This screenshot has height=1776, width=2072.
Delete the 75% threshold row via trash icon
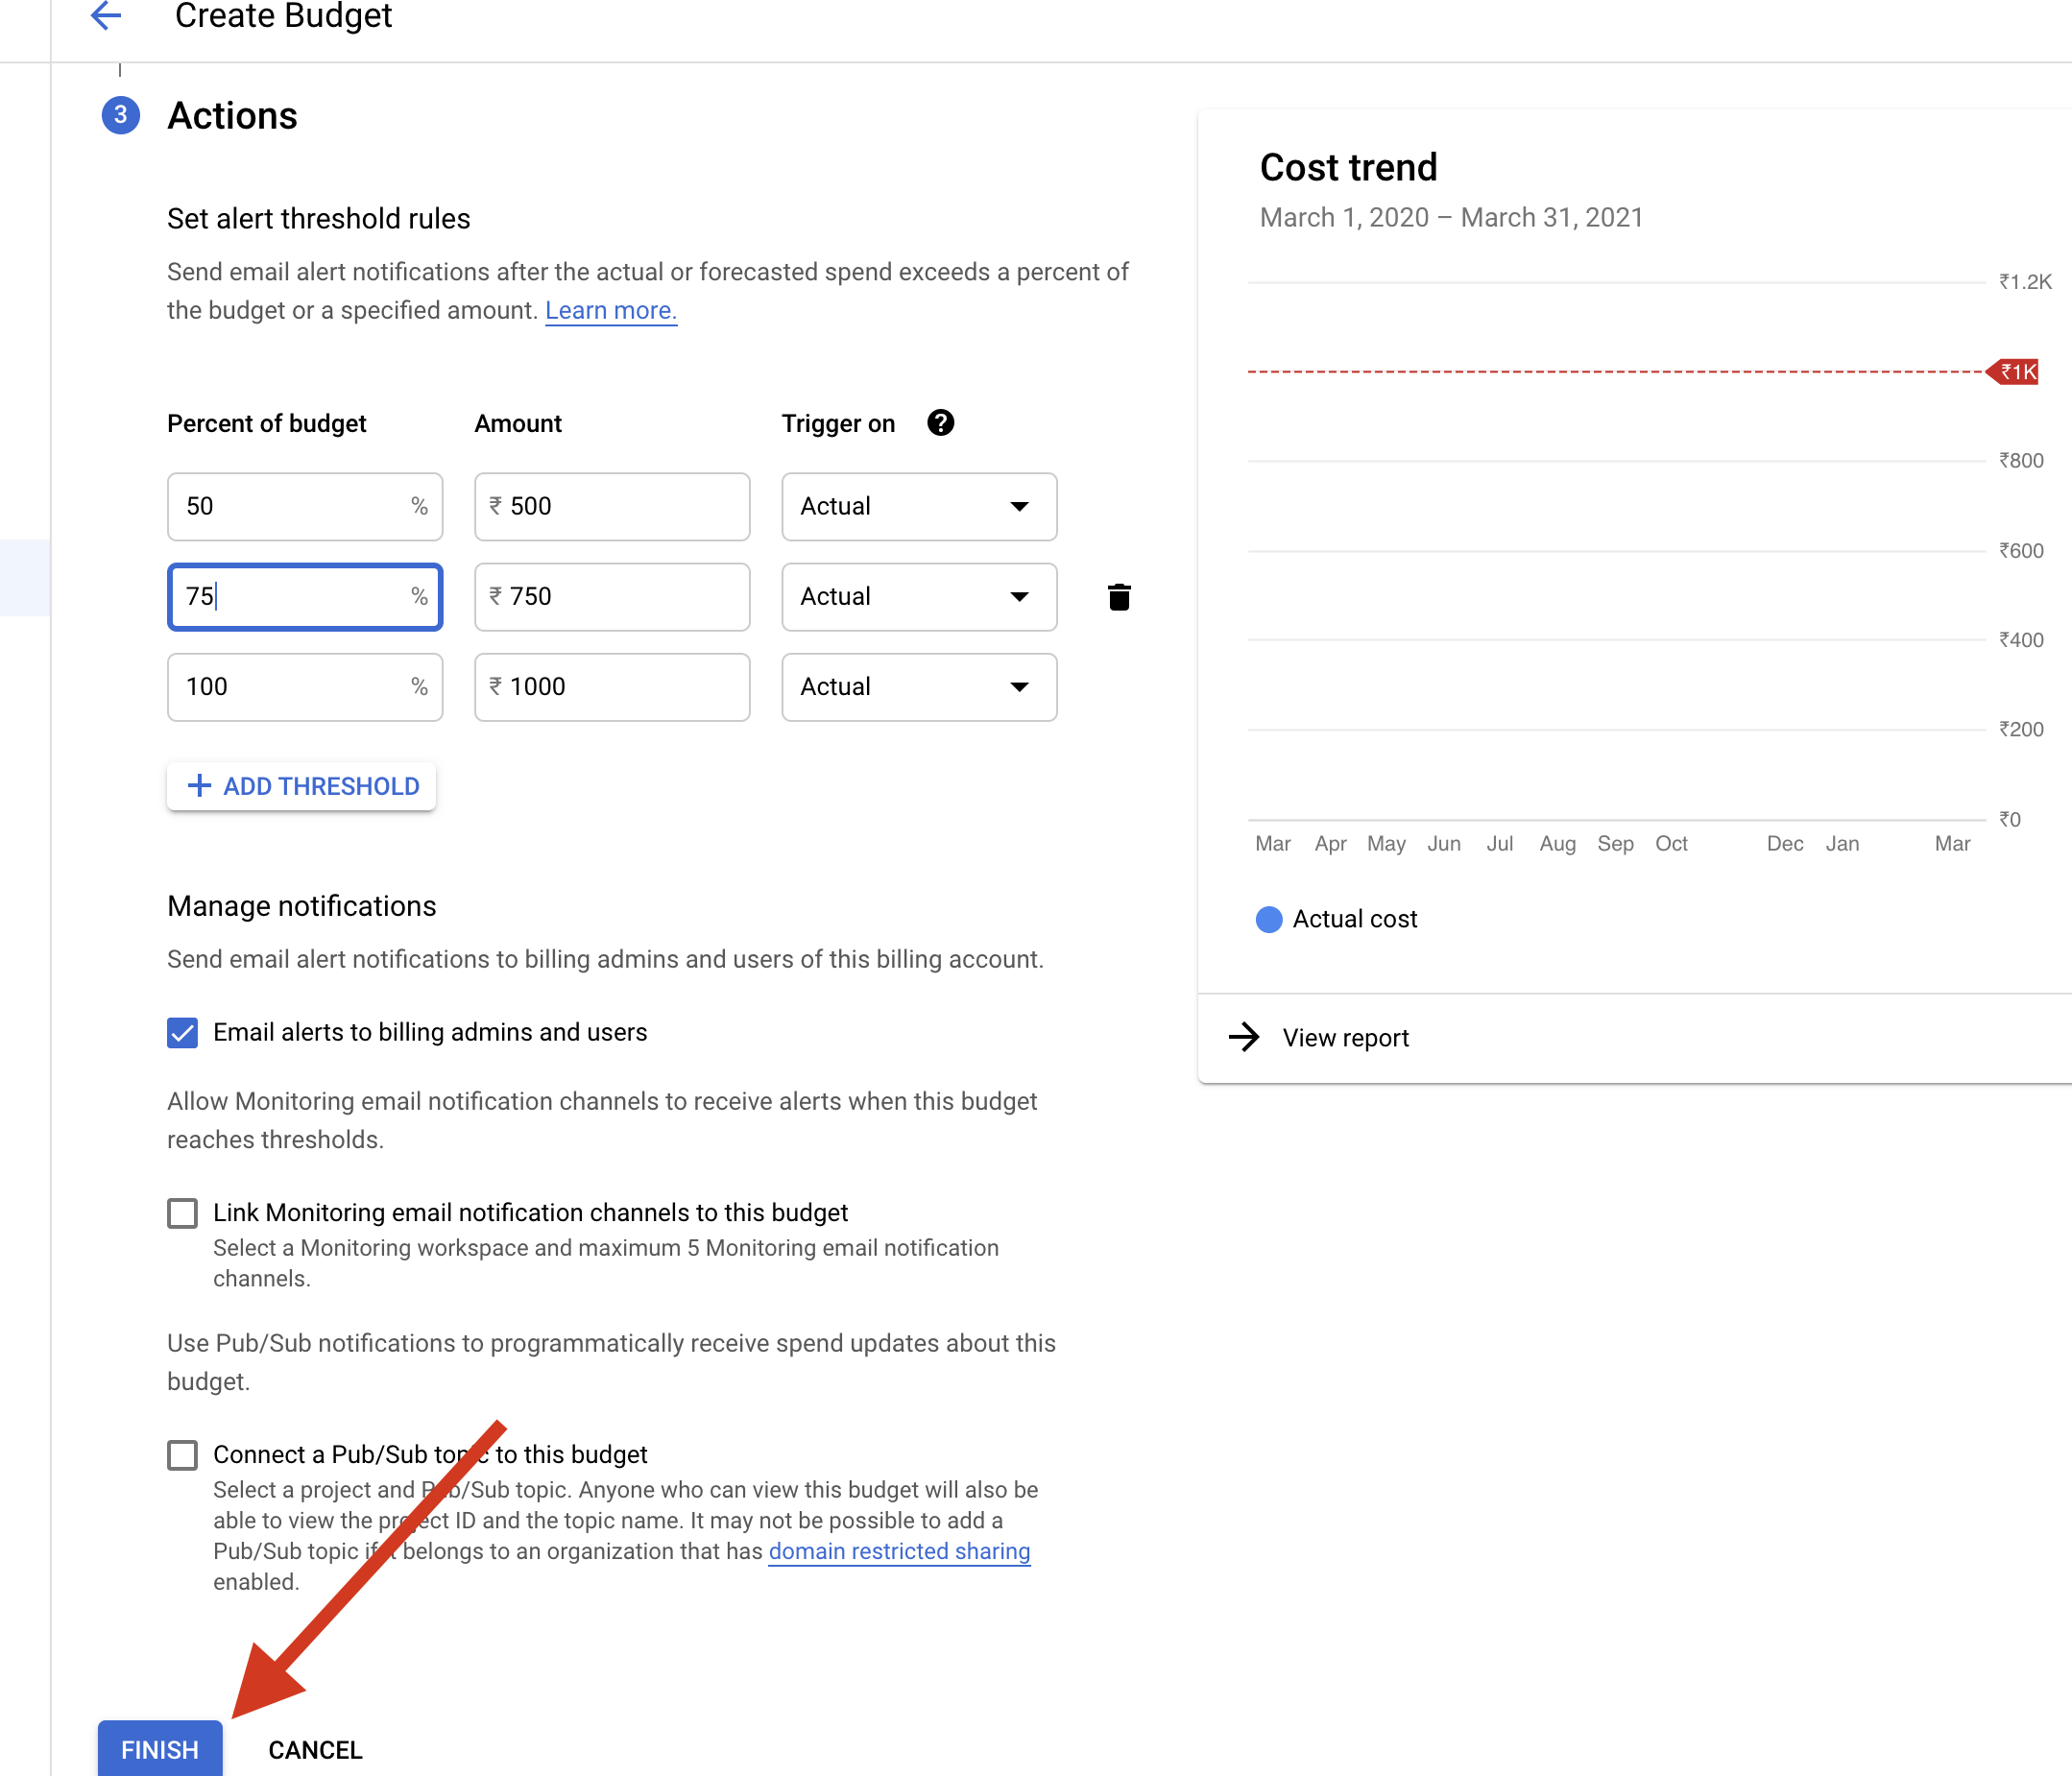[x=1119, y=597]
